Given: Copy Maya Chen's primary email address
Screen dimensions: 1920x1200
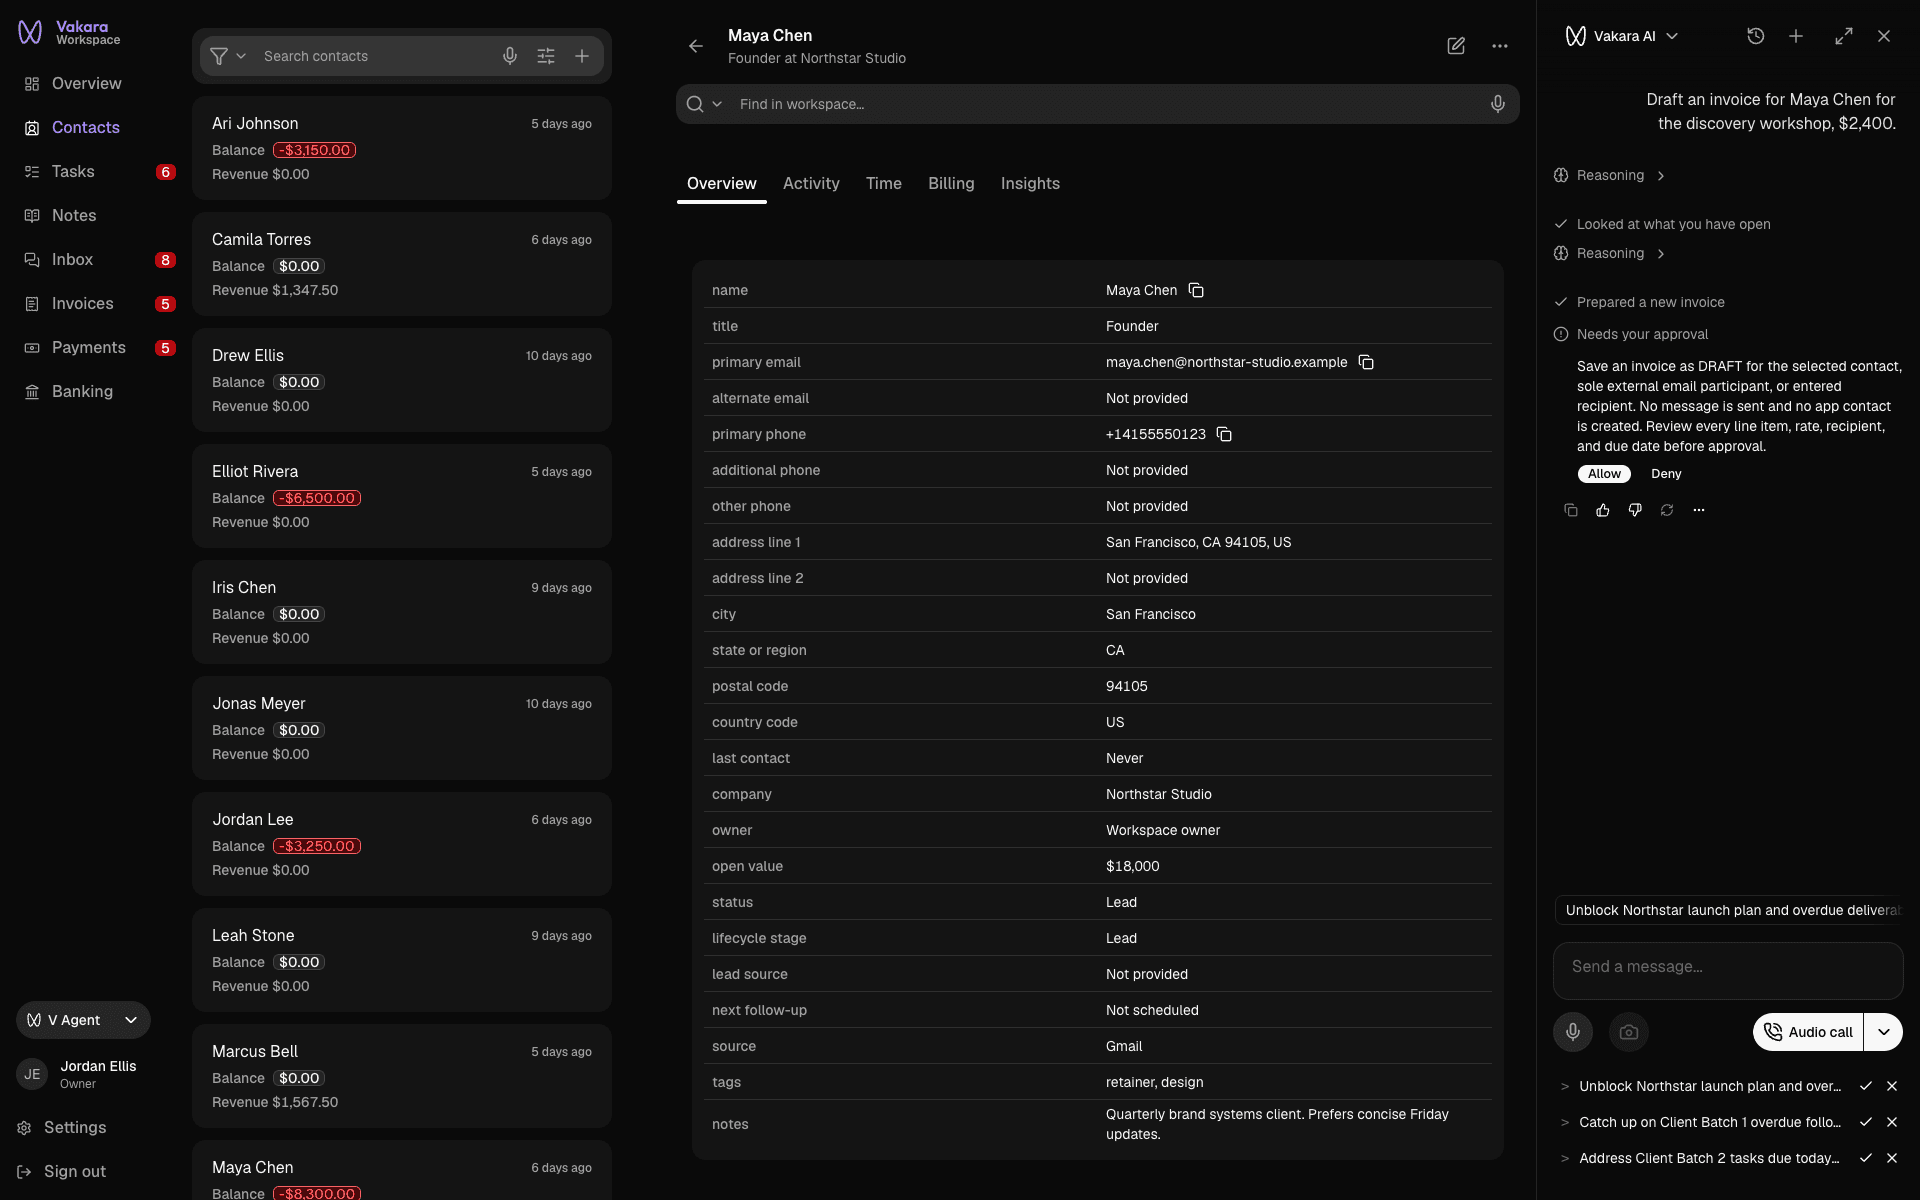Looking at the screenshot, I should [1366, 362].
